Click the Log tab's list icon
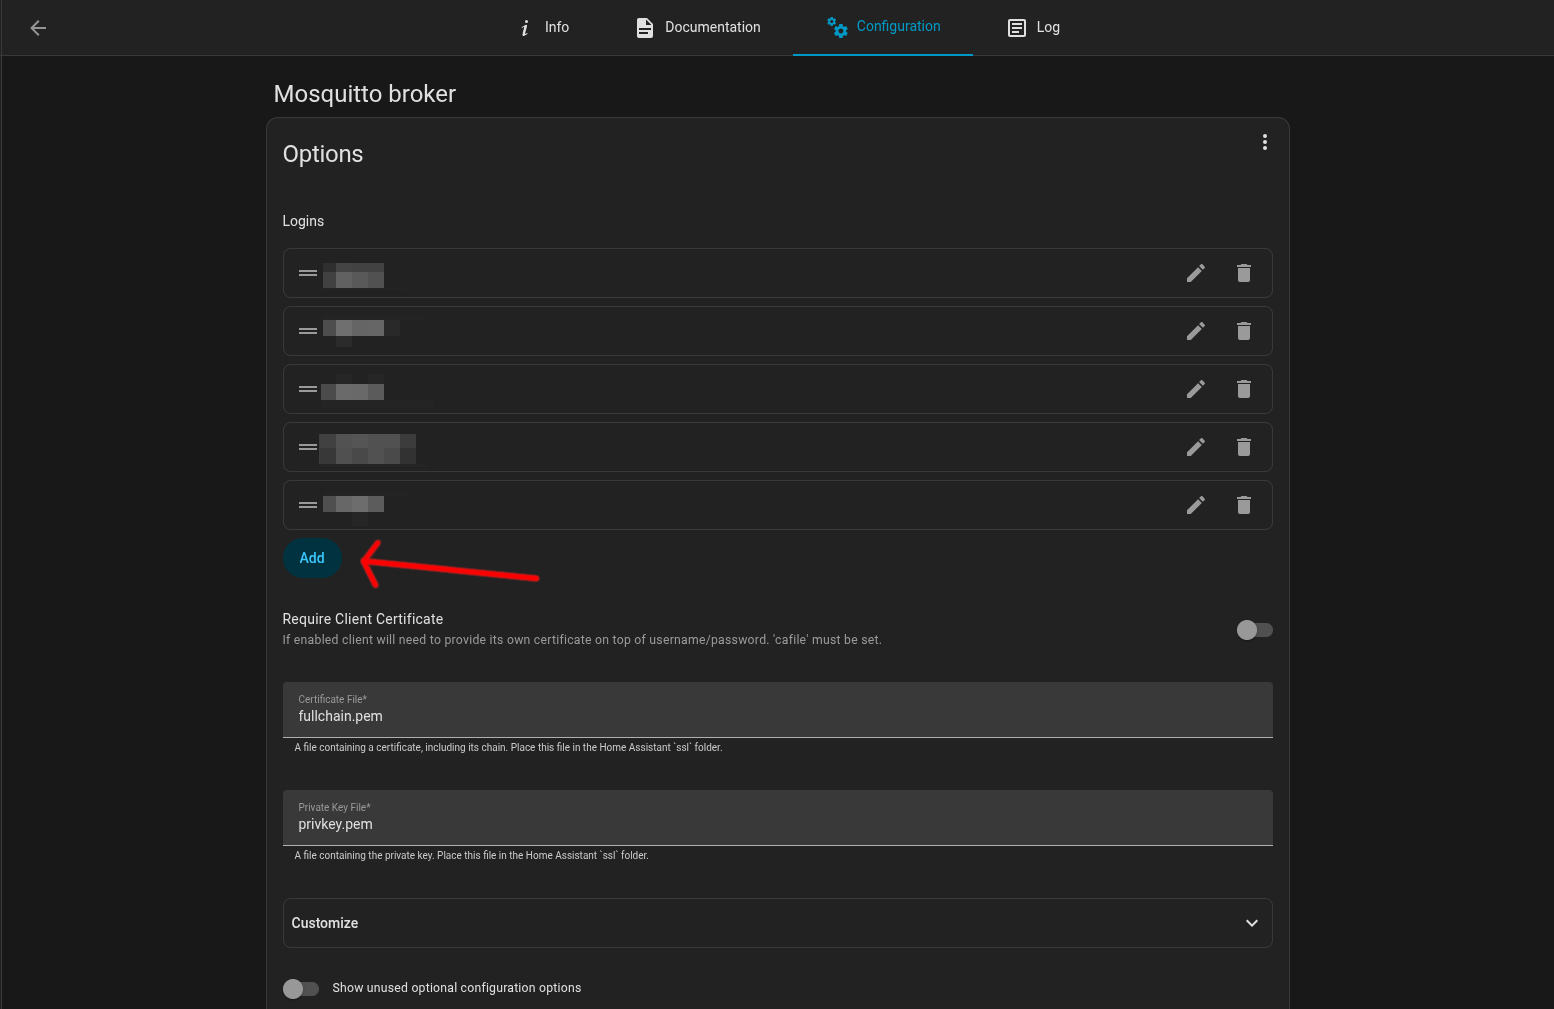The image size is (1554, 1009). [1017, 28]
